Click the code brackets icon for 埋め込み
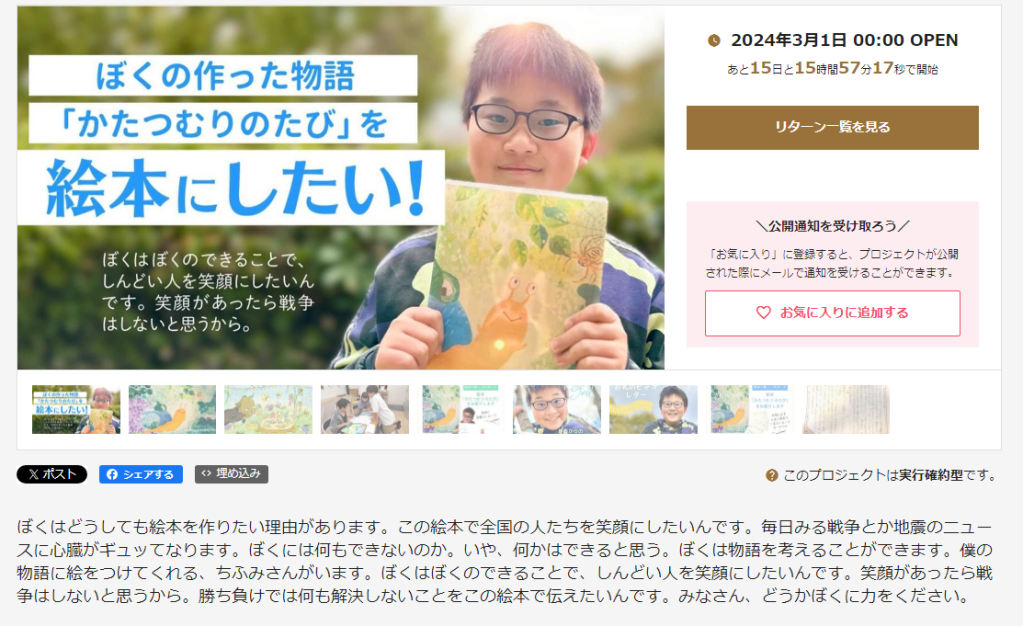This screenshot has height=626, width=1023. click(206, 474)
